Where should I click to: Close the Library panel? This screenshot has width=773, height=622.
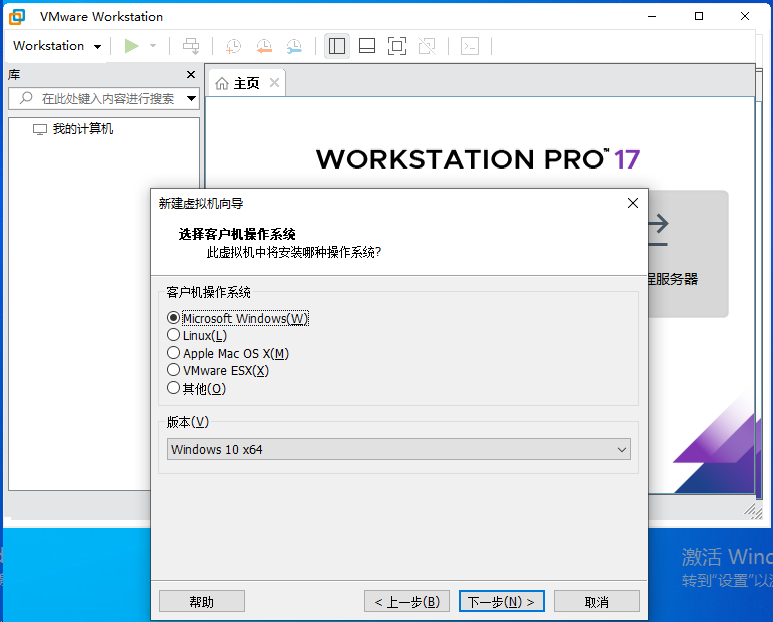coord(191,74)
